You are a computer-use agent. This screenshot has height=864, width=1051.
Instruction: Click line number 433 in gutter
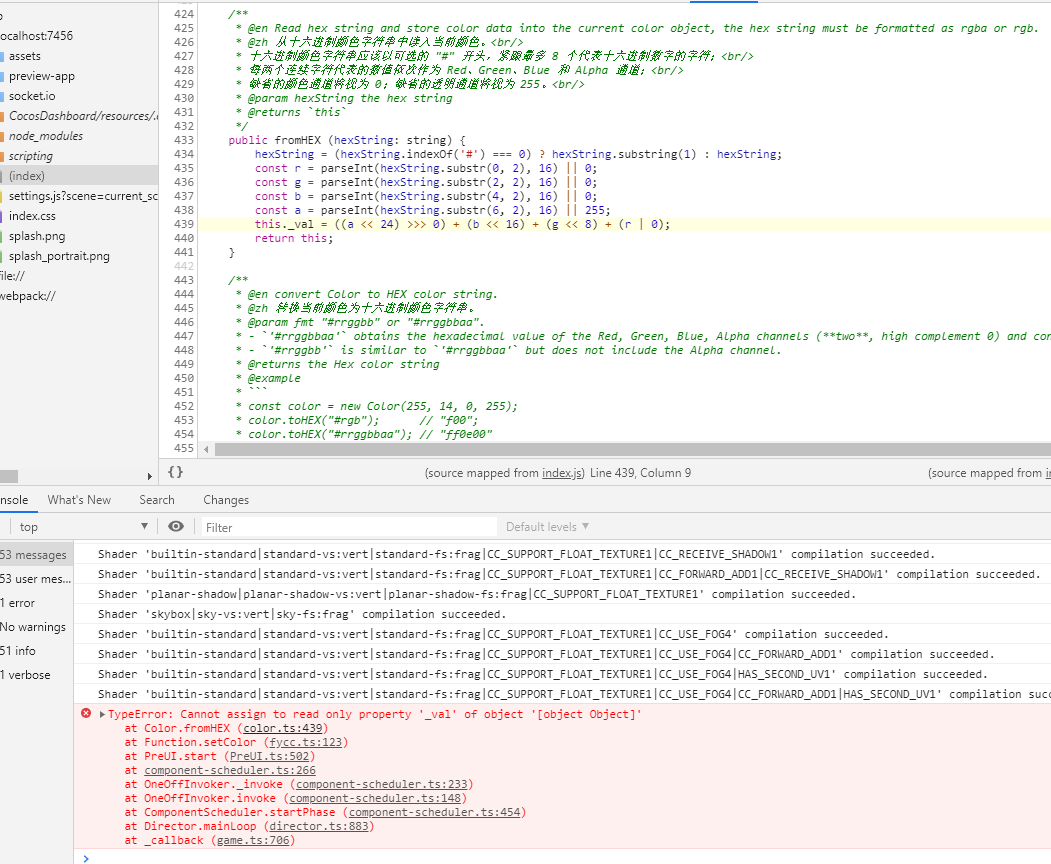tap(184, 140)
